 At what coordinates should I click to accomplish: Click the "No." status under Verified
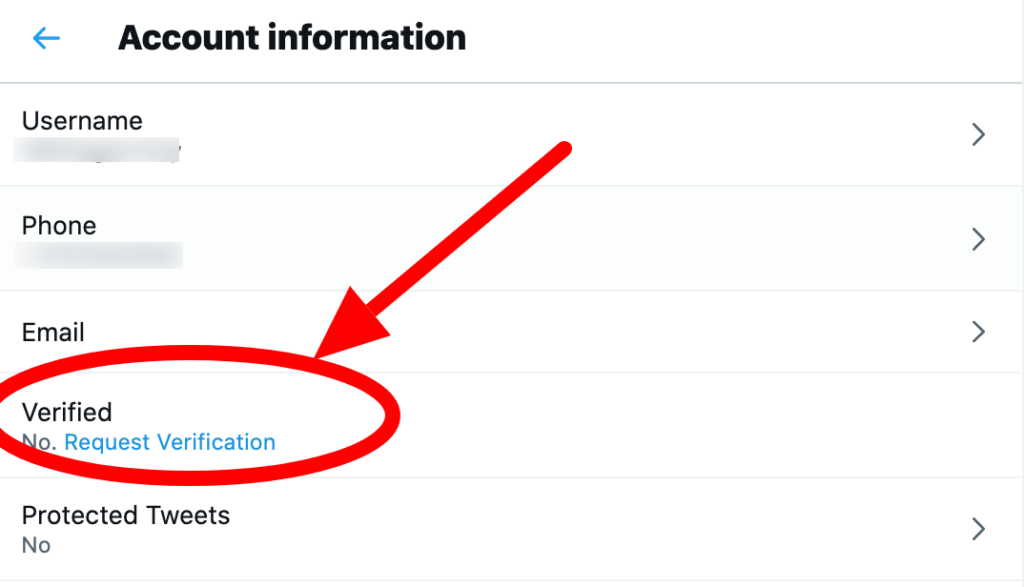coord(40,442)
